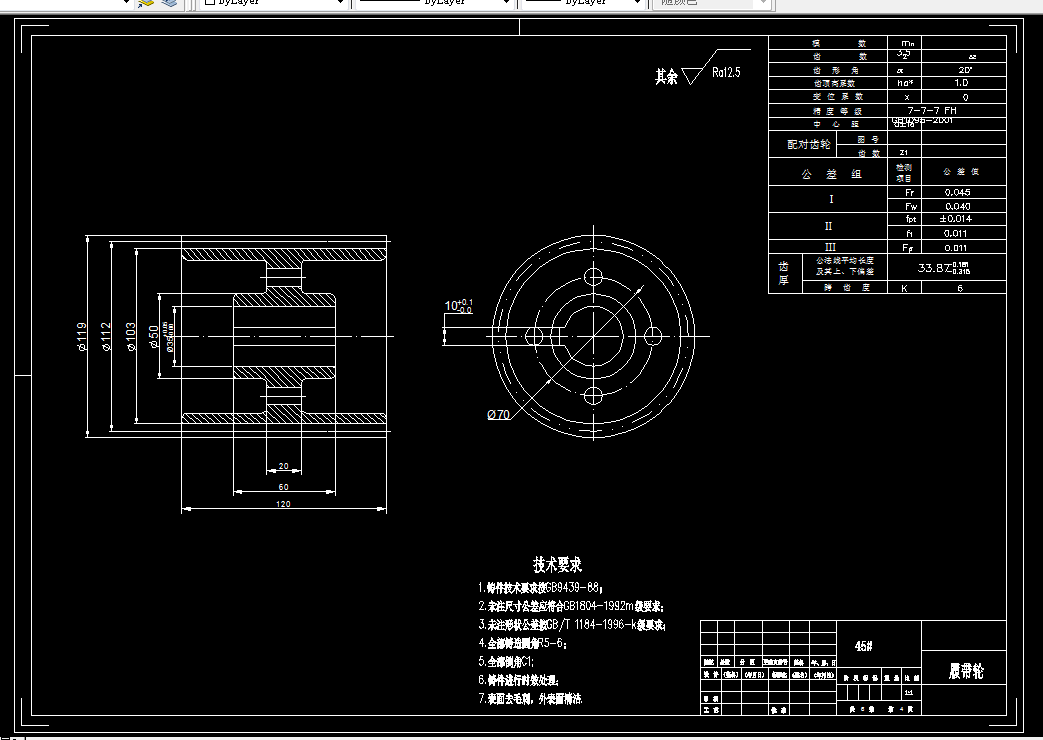The width and height of the screenshot is (1043, 740).
Task: Select the 10 +0.1 keyway dimension
Action: point(458,305)
